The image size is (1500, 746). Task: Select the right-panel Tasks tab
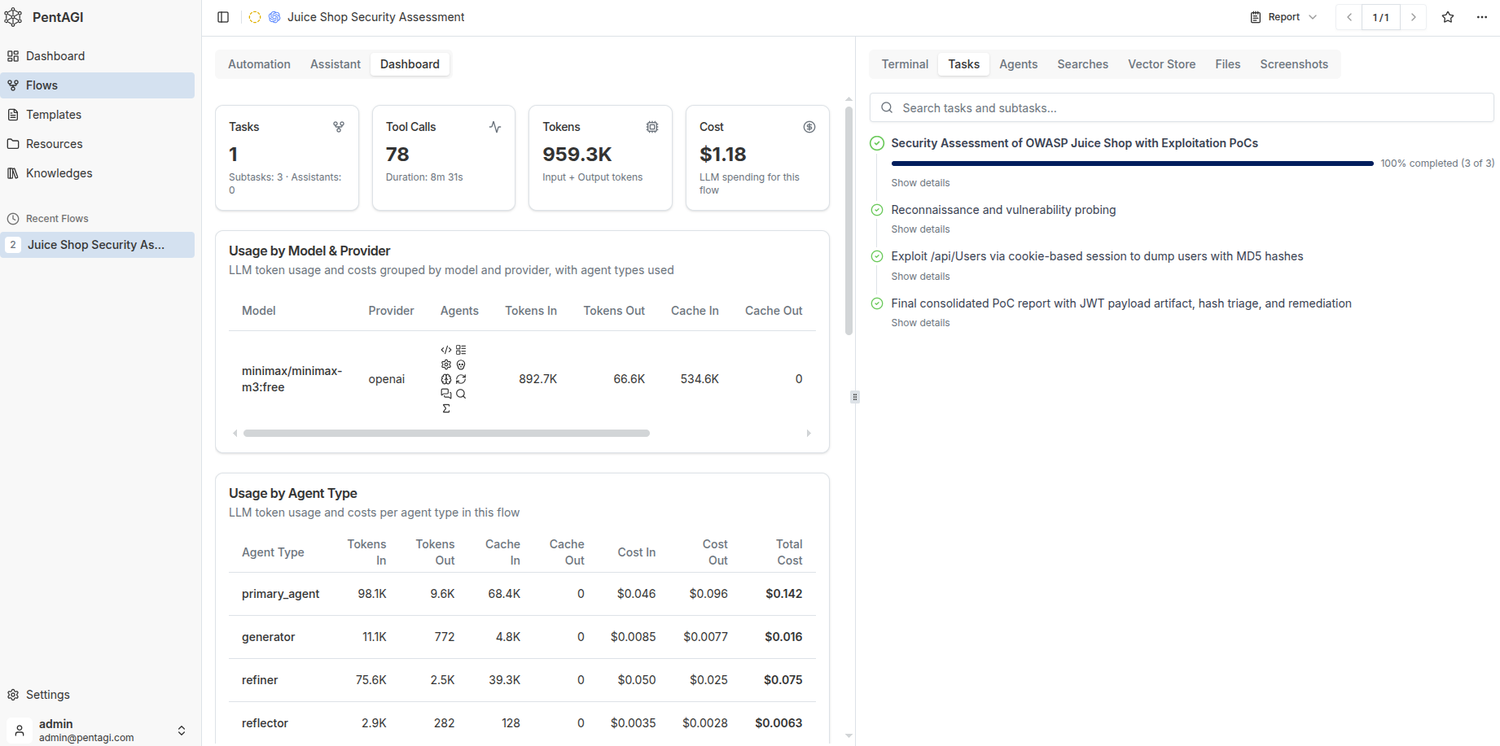[x=964, y=64]
